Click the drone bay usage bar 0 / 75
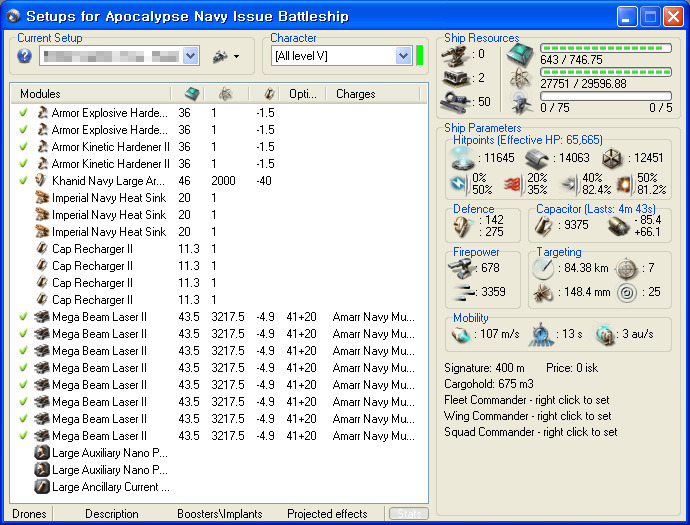This screenshot has height=525, width=690. pos(606,95)
